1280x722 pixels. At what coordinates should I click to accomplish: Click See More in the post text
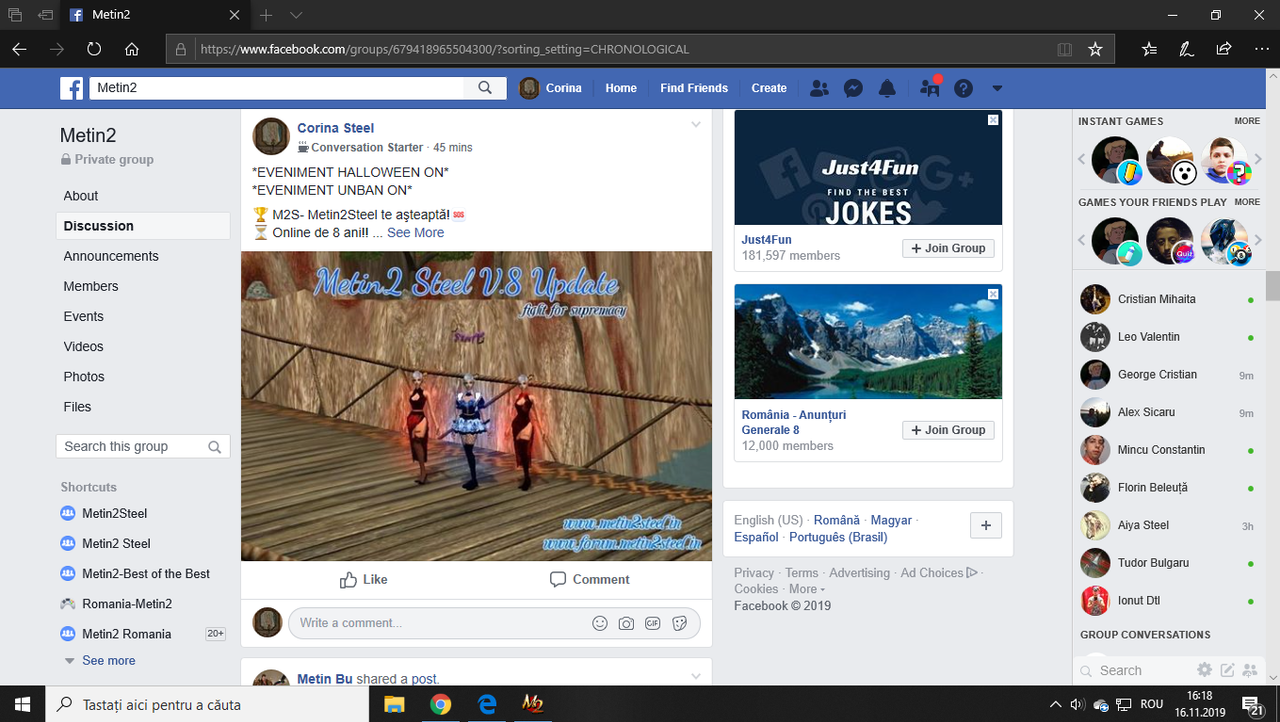(415, 232)
